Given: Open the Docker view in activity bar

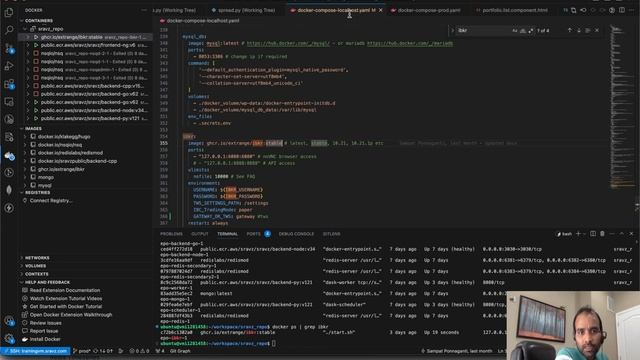Looking at the screenshot, I should [x=9, y=155].
